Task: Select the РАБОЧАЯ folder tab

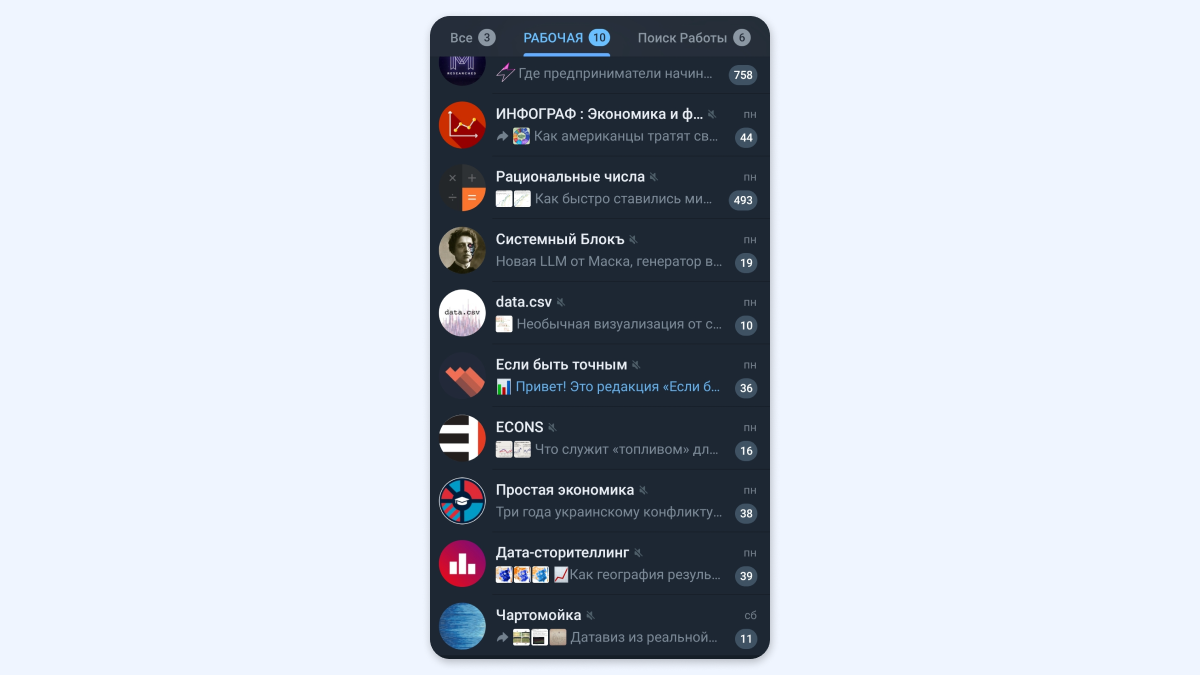Action: [x=566, y=38]
